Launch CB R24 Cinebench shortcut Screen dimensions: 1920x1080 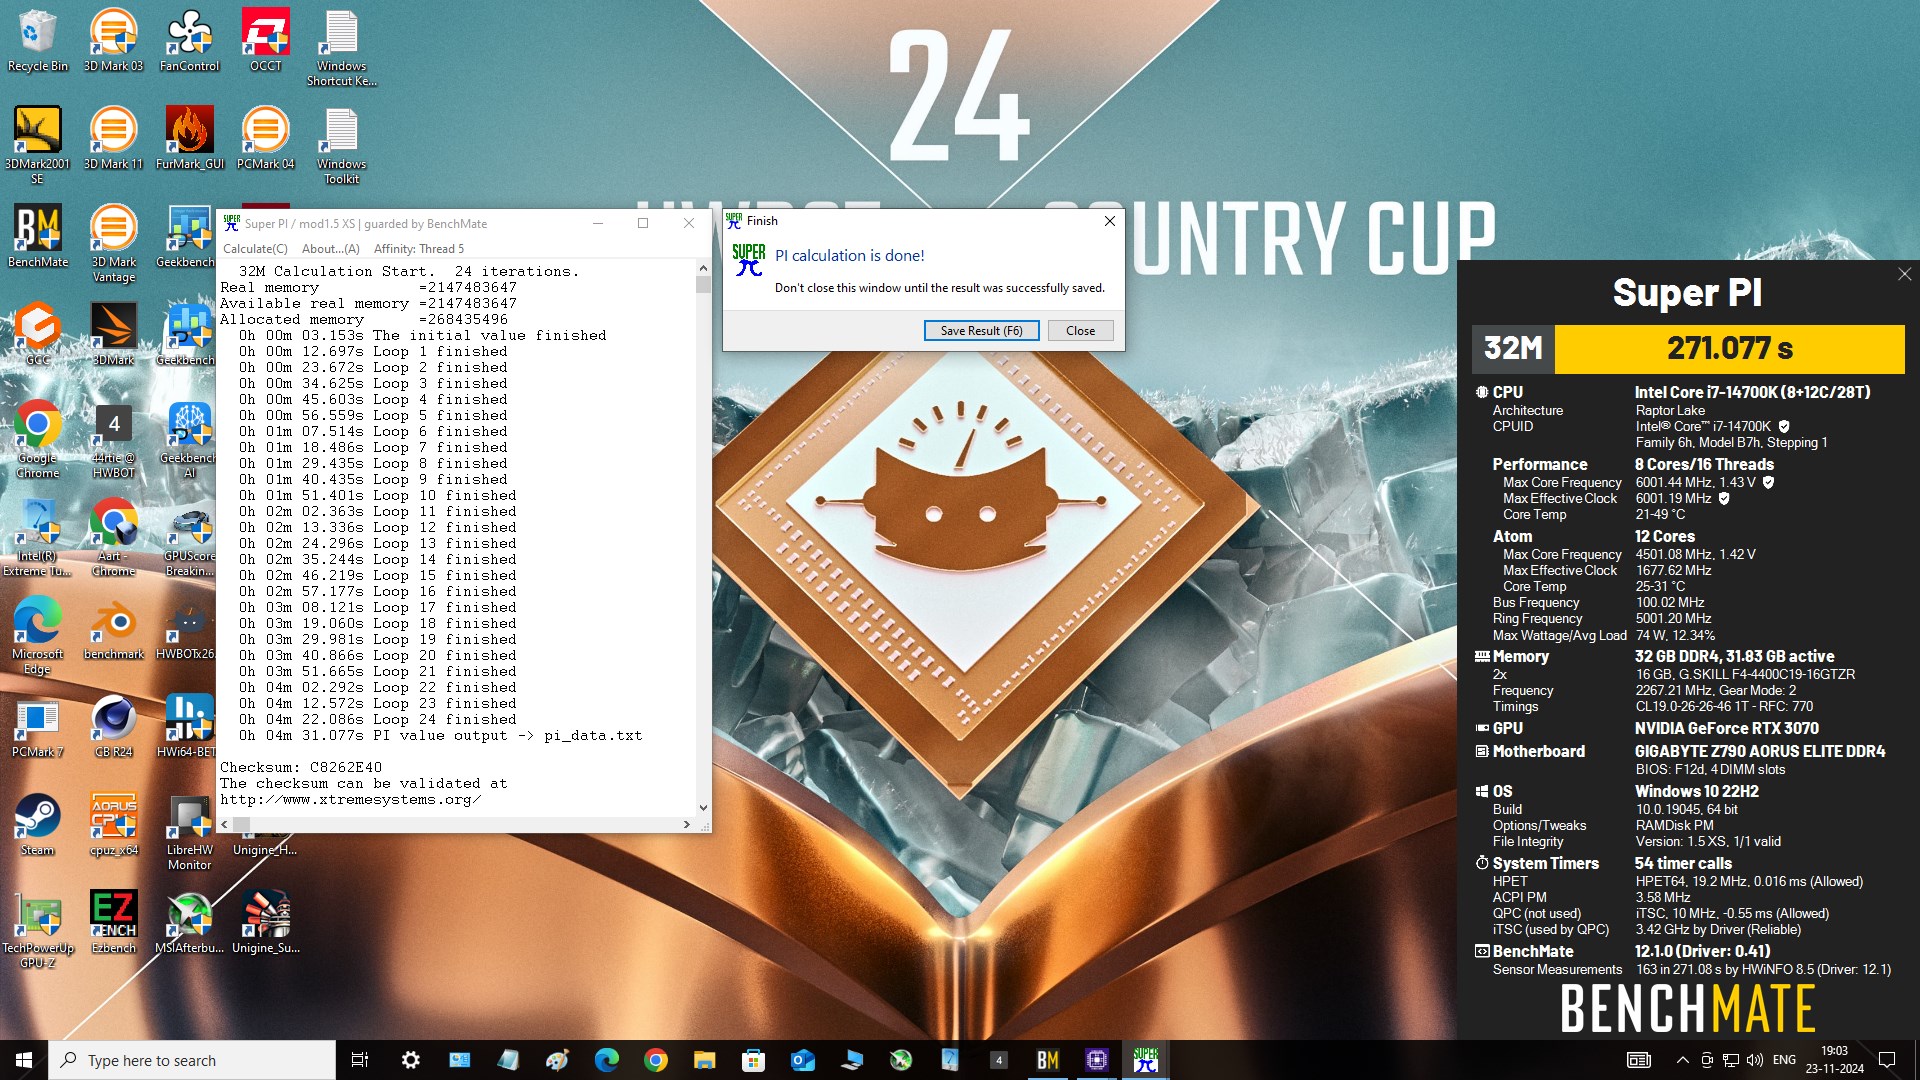[113, 727]
